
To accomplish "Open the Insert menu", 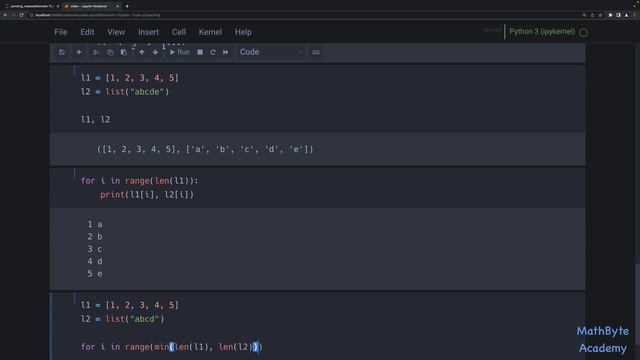I will pyautogui.click(x=148, y=32).
